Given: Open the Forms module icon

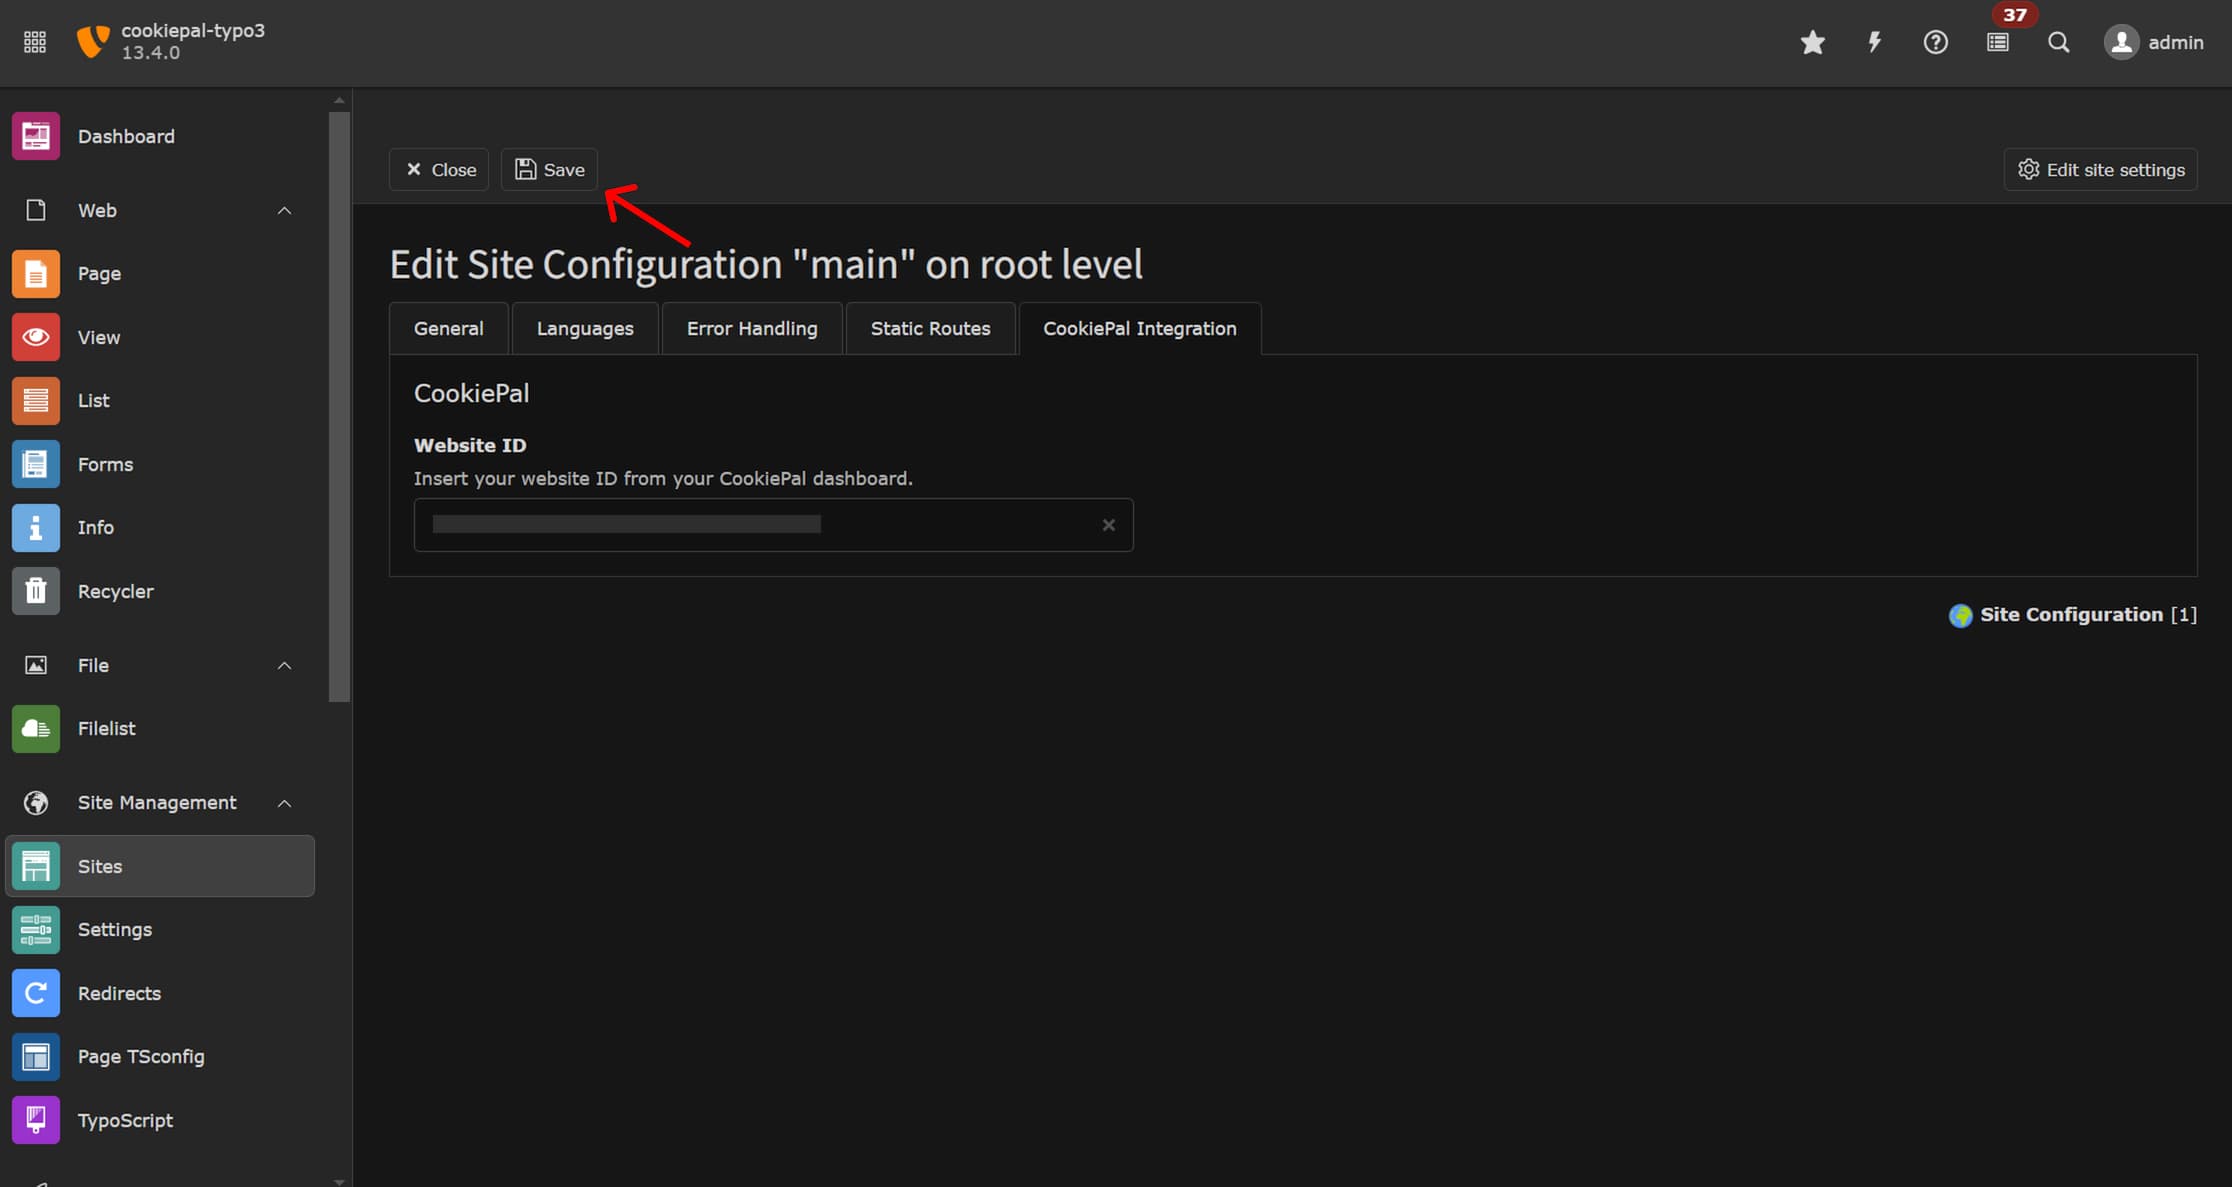Looking at the screenshot, I should 35,464.
